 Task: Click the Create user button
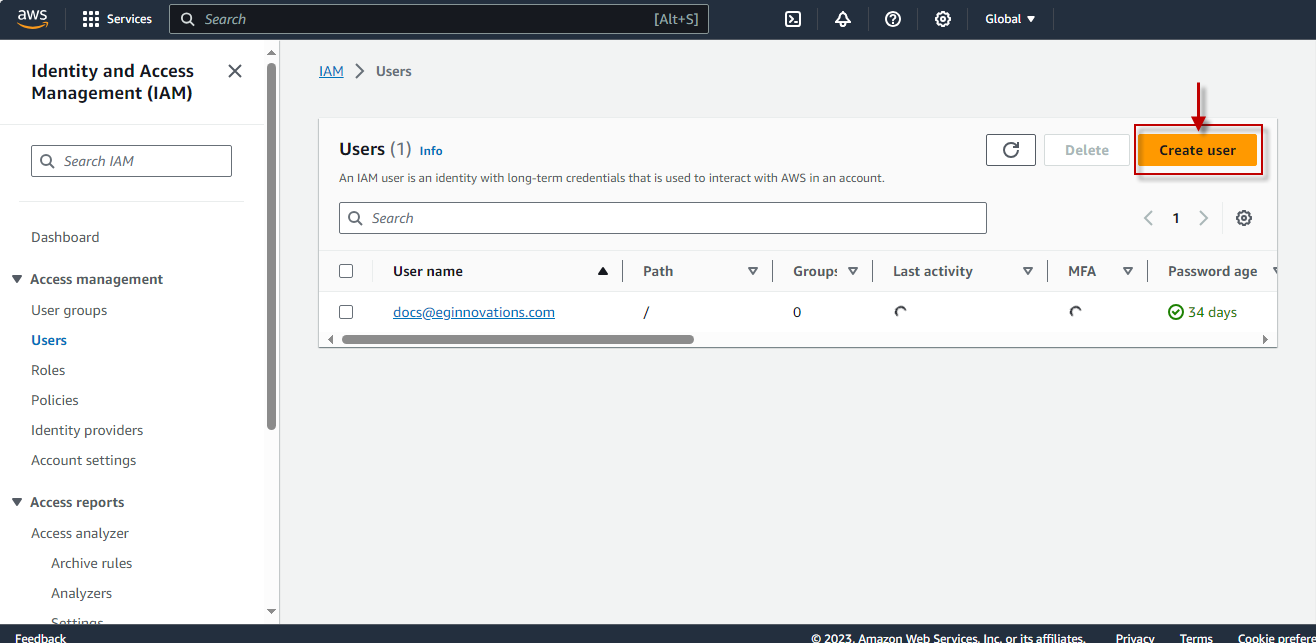tap(1197, 150)
